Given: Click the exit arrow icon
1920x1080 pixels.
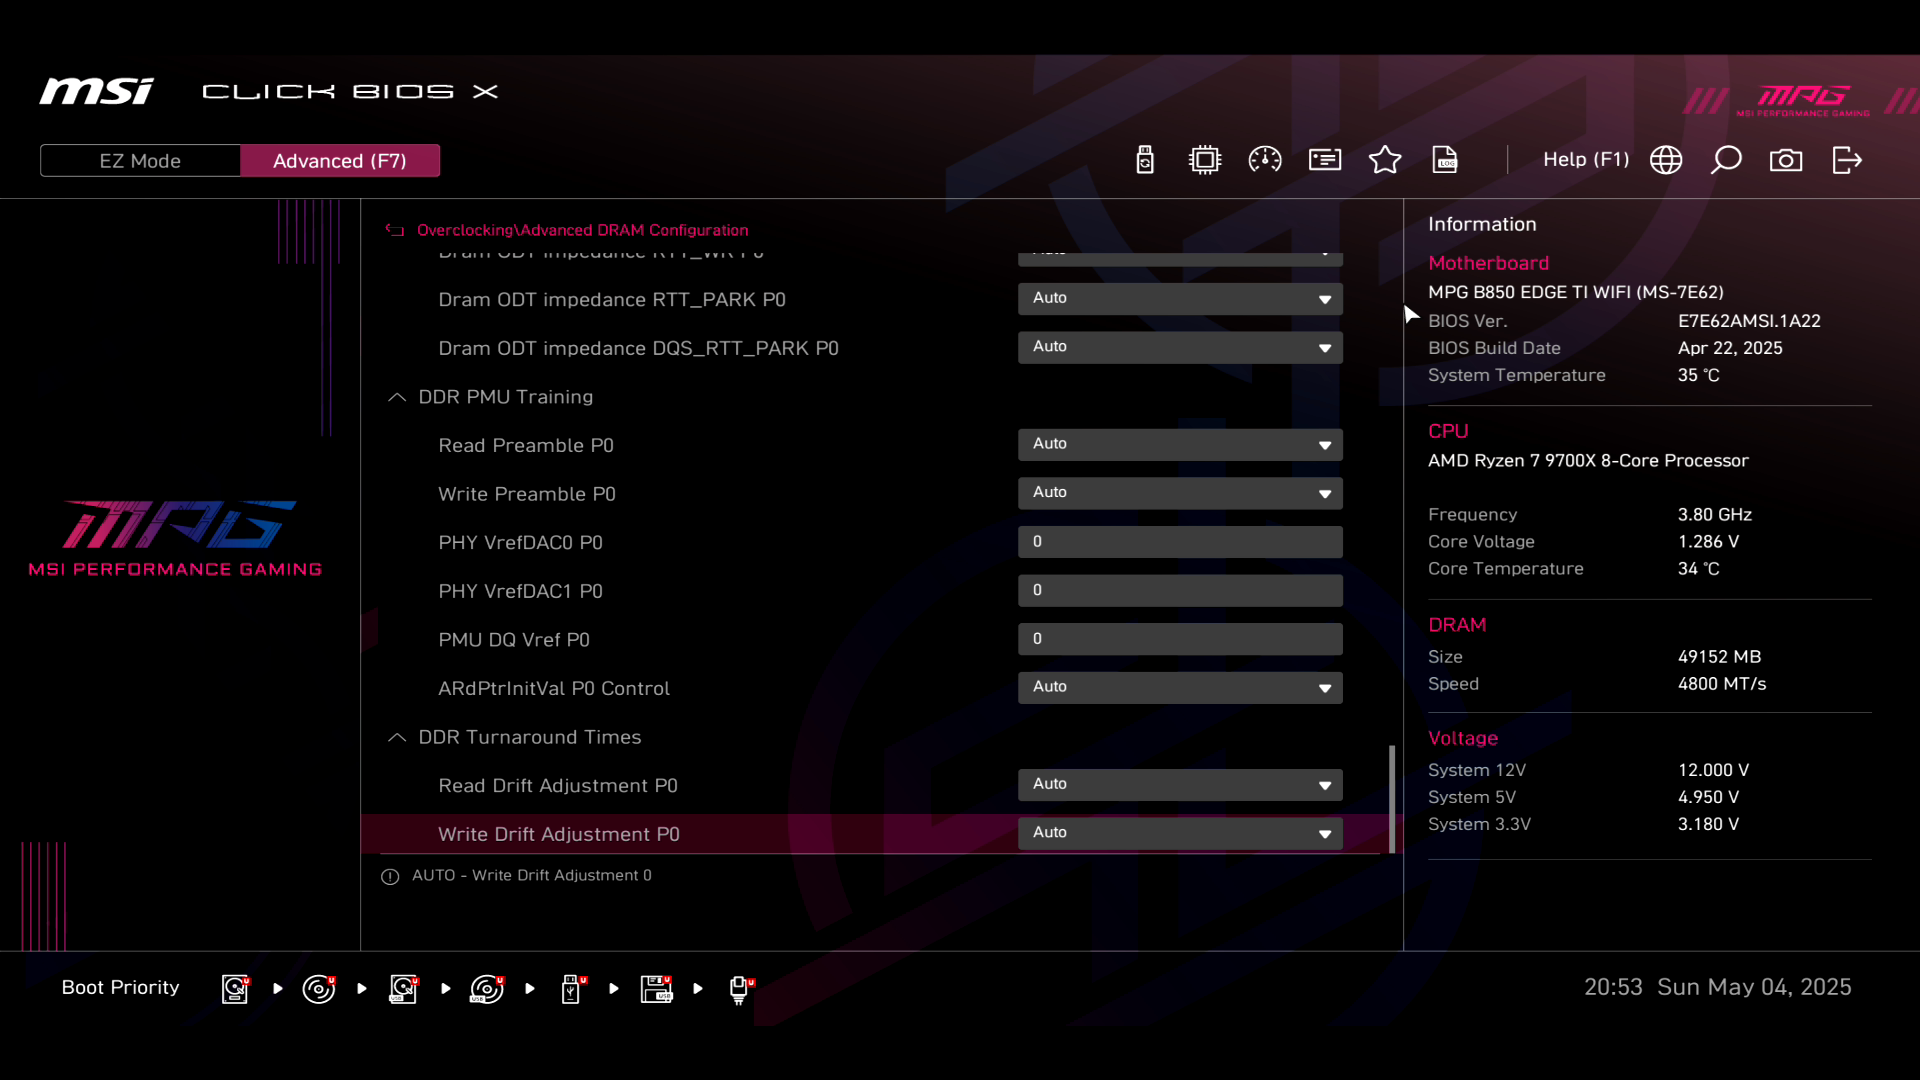Looking at the screenshot, I should [1847, 160].
